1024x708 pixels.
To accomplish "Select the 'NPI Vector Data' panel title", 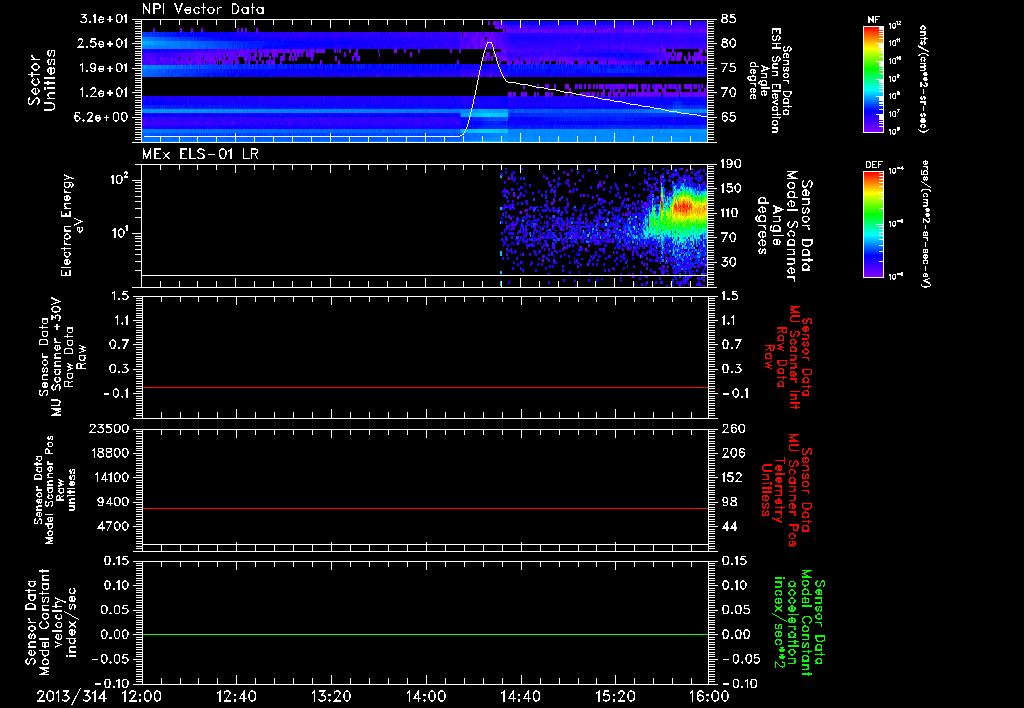I will tap(203, 9).
